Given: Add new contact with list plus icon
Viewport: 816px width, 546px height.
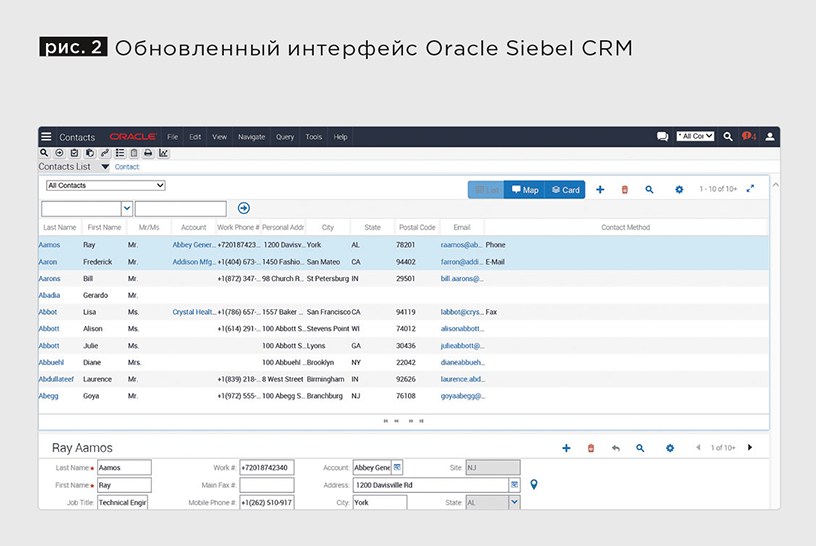Looking at the screenshot, I should point(600,189).
